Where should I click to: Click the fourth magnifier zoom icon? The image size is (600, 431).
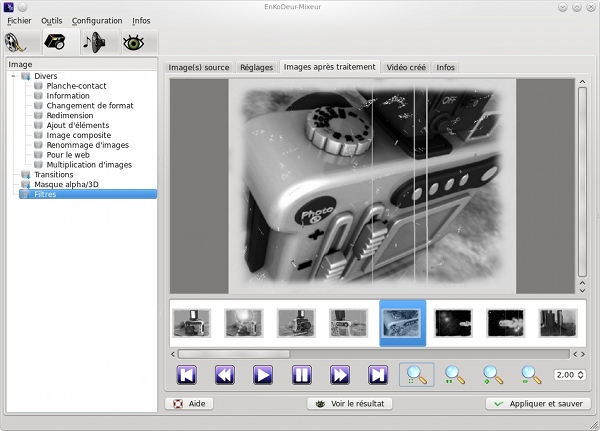pos(531,375)
